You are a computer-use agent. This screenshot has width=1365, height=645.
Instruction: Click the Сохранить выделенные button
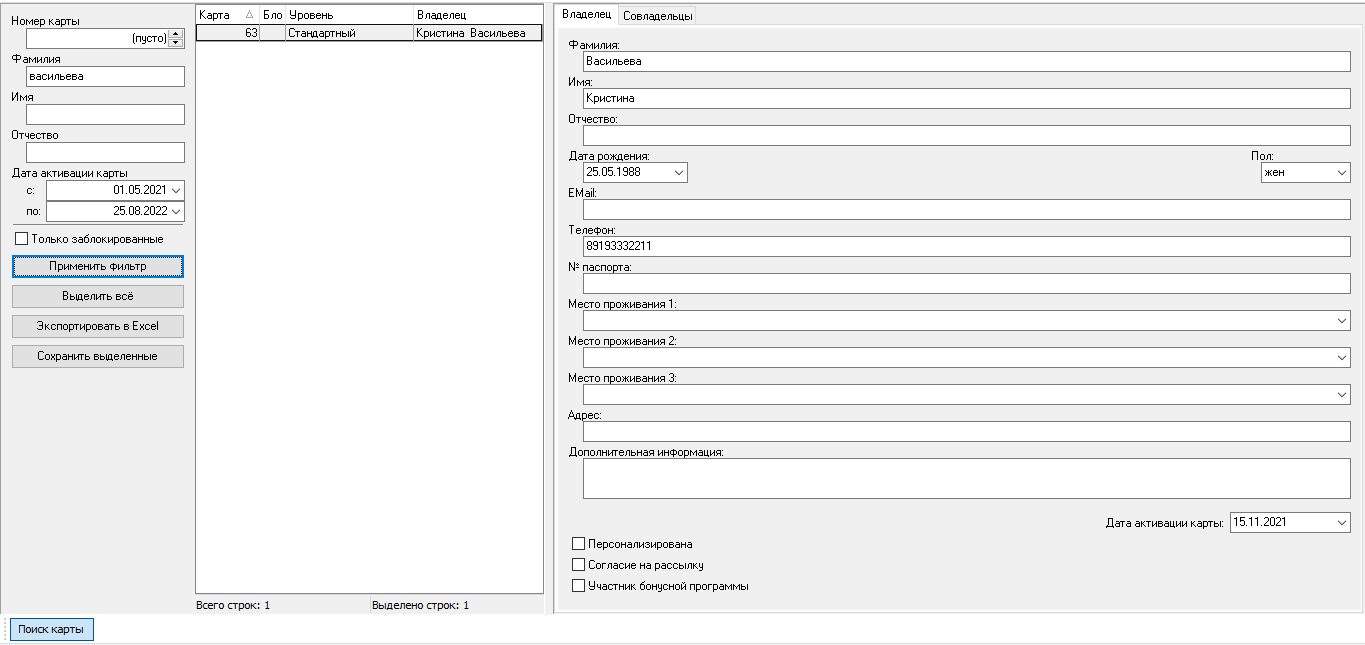pyautogui.click(x=98, y=356)
